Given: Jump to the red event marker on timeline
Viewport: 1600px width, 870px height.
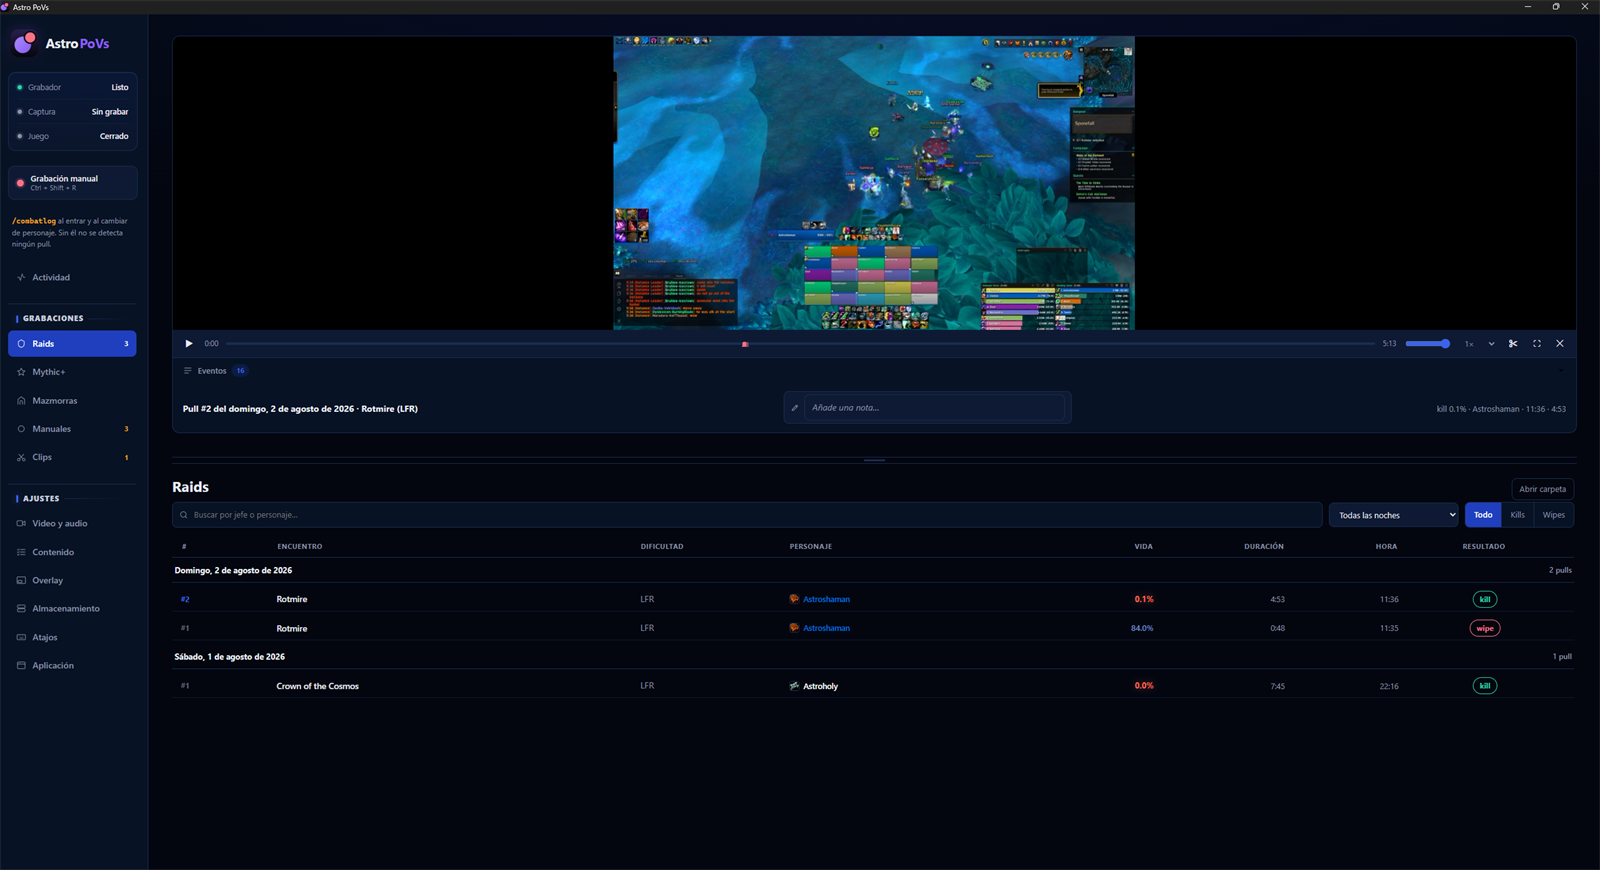Looking at the screenshot, I should coord(745,344).
